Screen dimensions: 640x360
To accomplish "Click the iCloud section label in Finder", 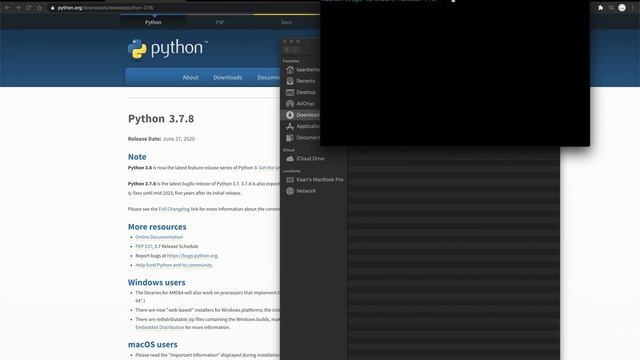I will click(289, 150).
